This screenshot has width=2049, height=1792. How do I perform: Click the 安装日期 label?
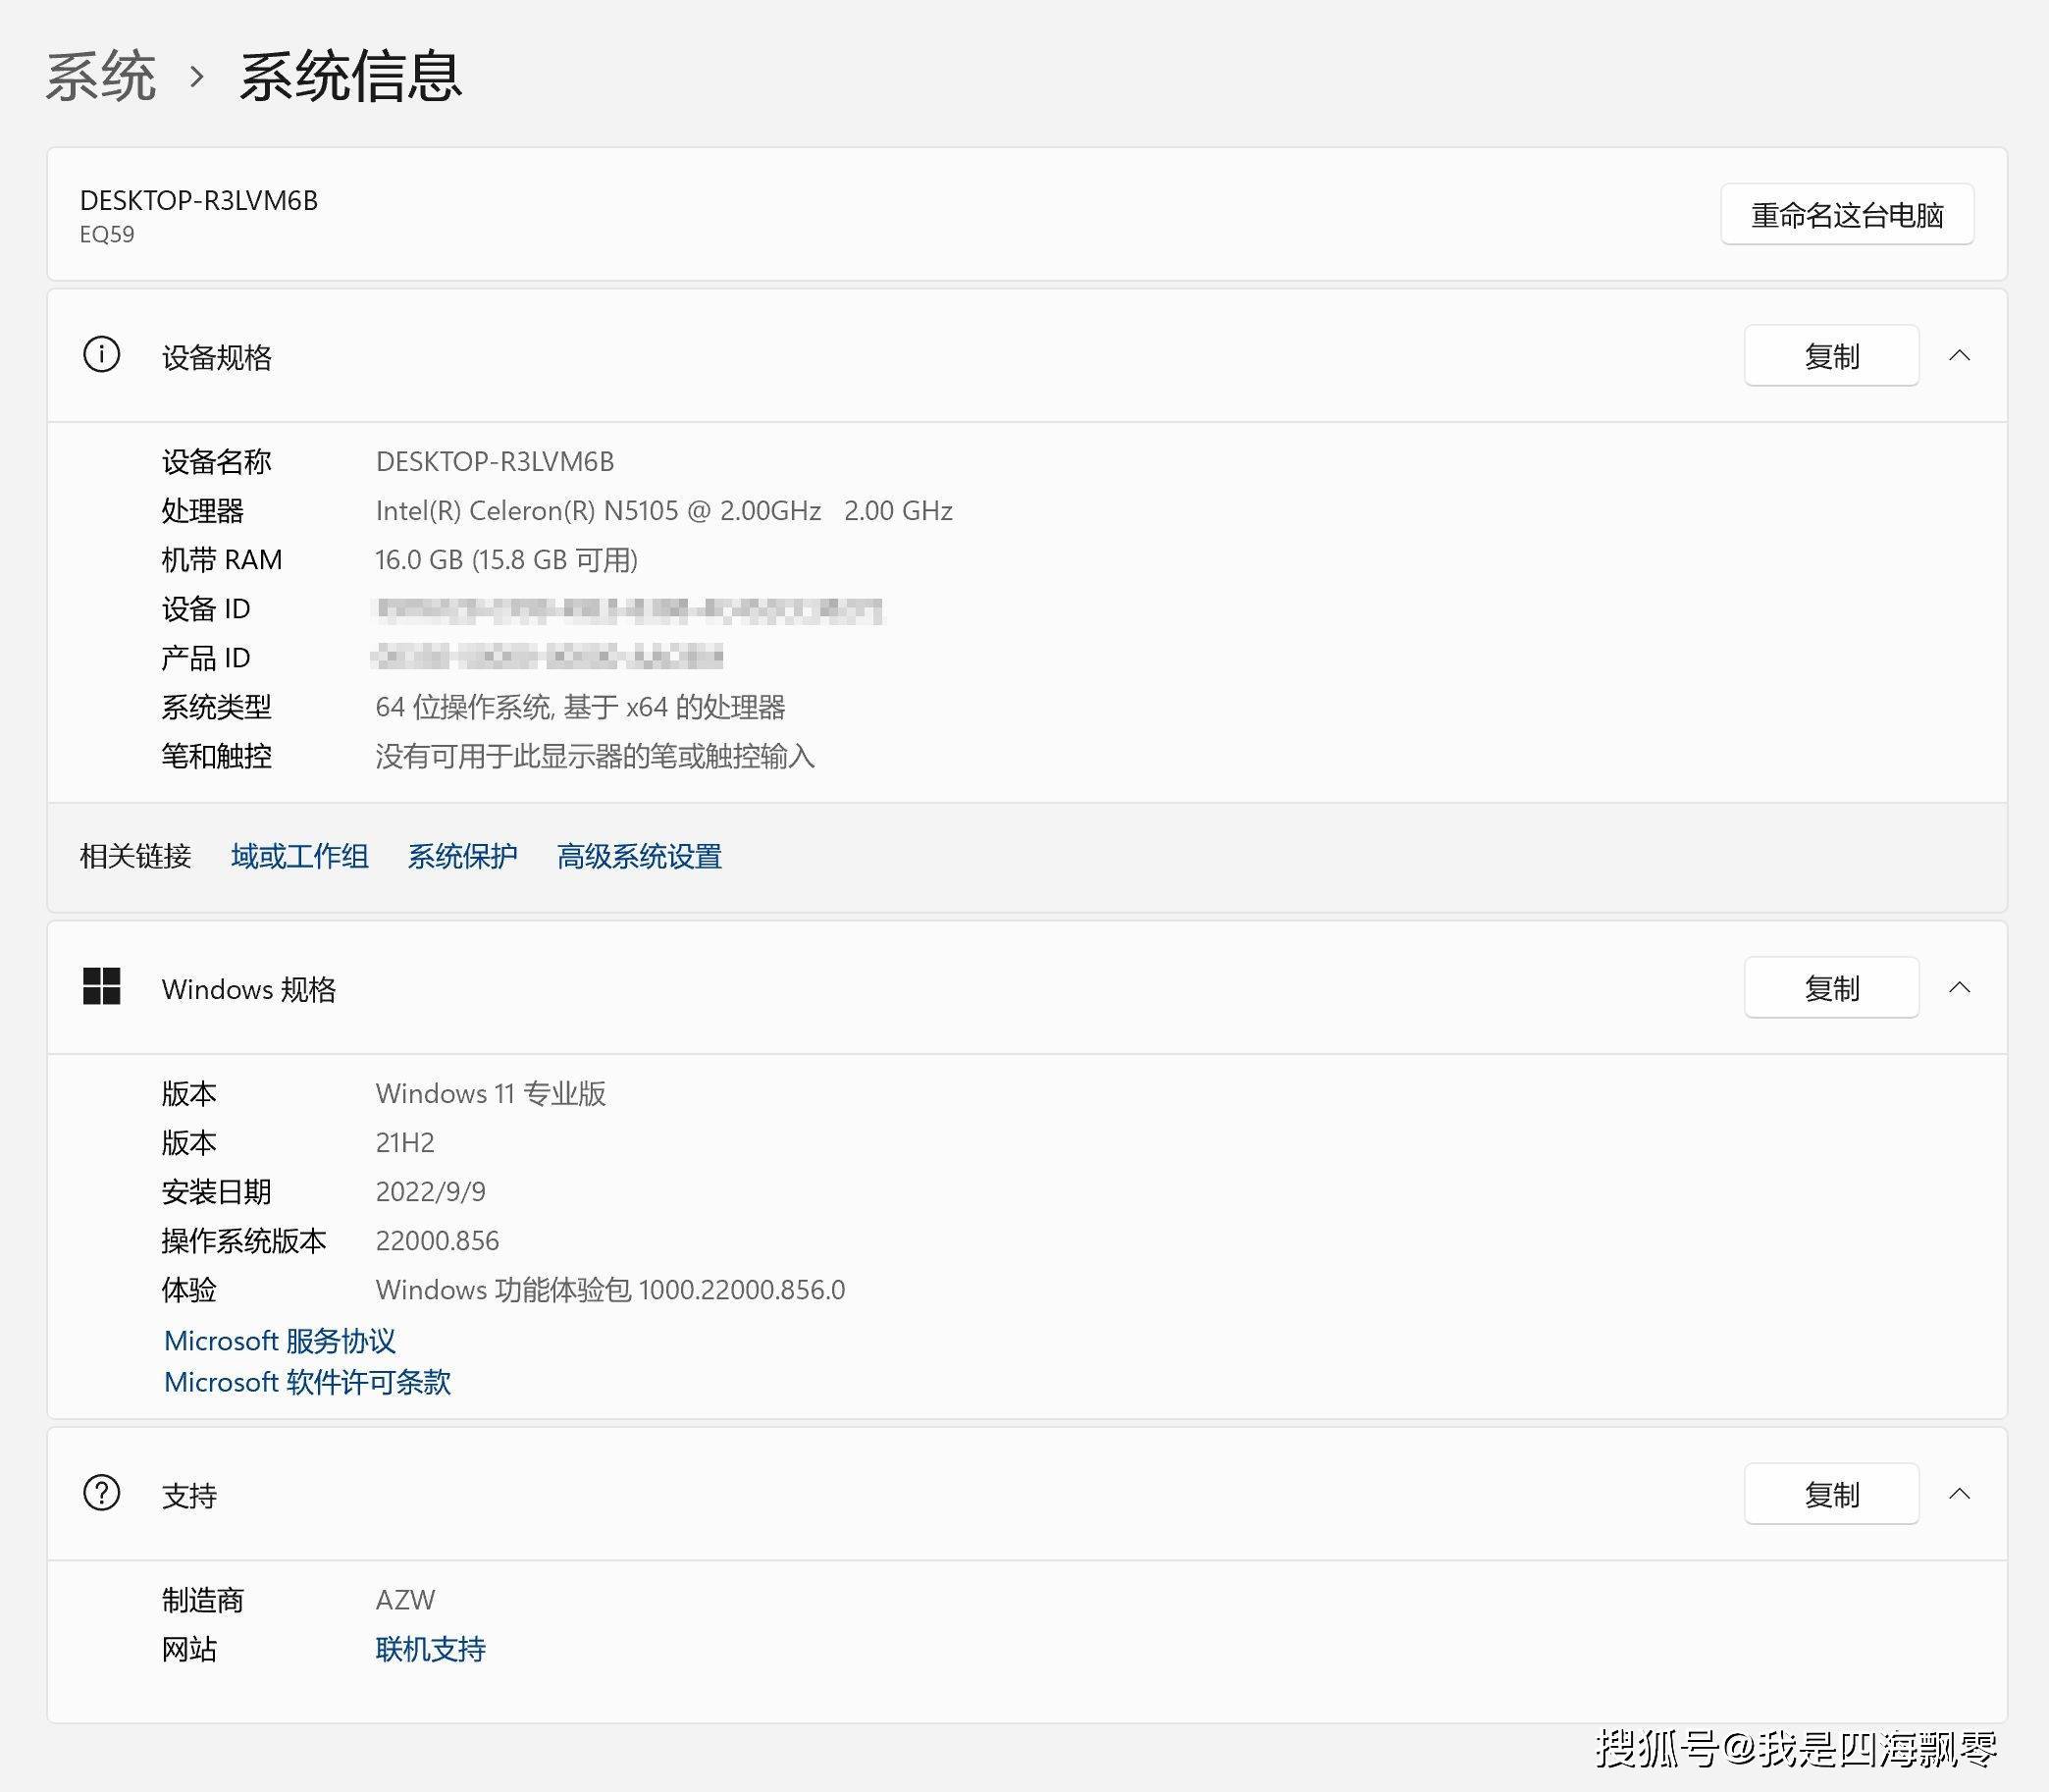point(216,1191)
